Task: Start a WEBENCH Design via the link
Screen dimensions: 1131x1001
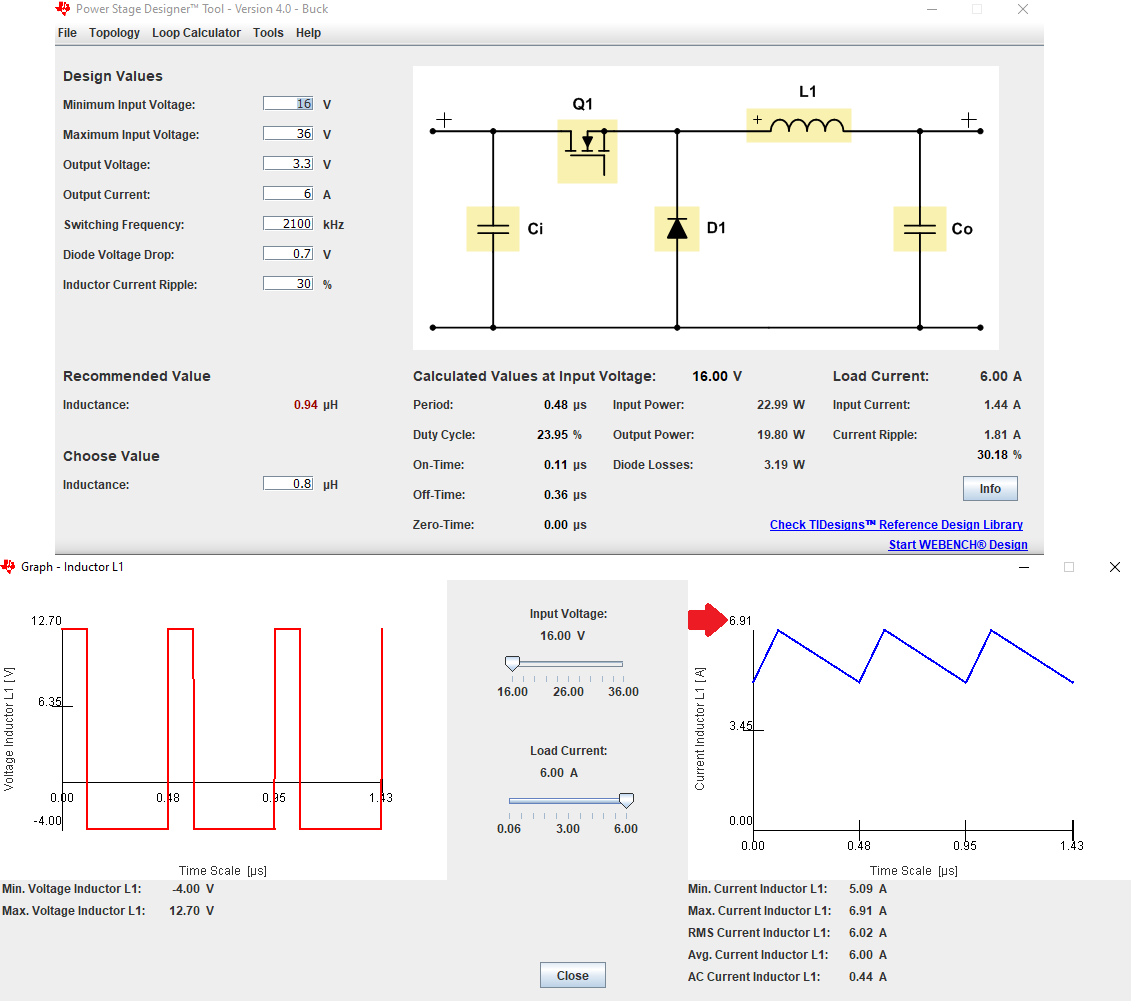Action: (x=957, y=544)
